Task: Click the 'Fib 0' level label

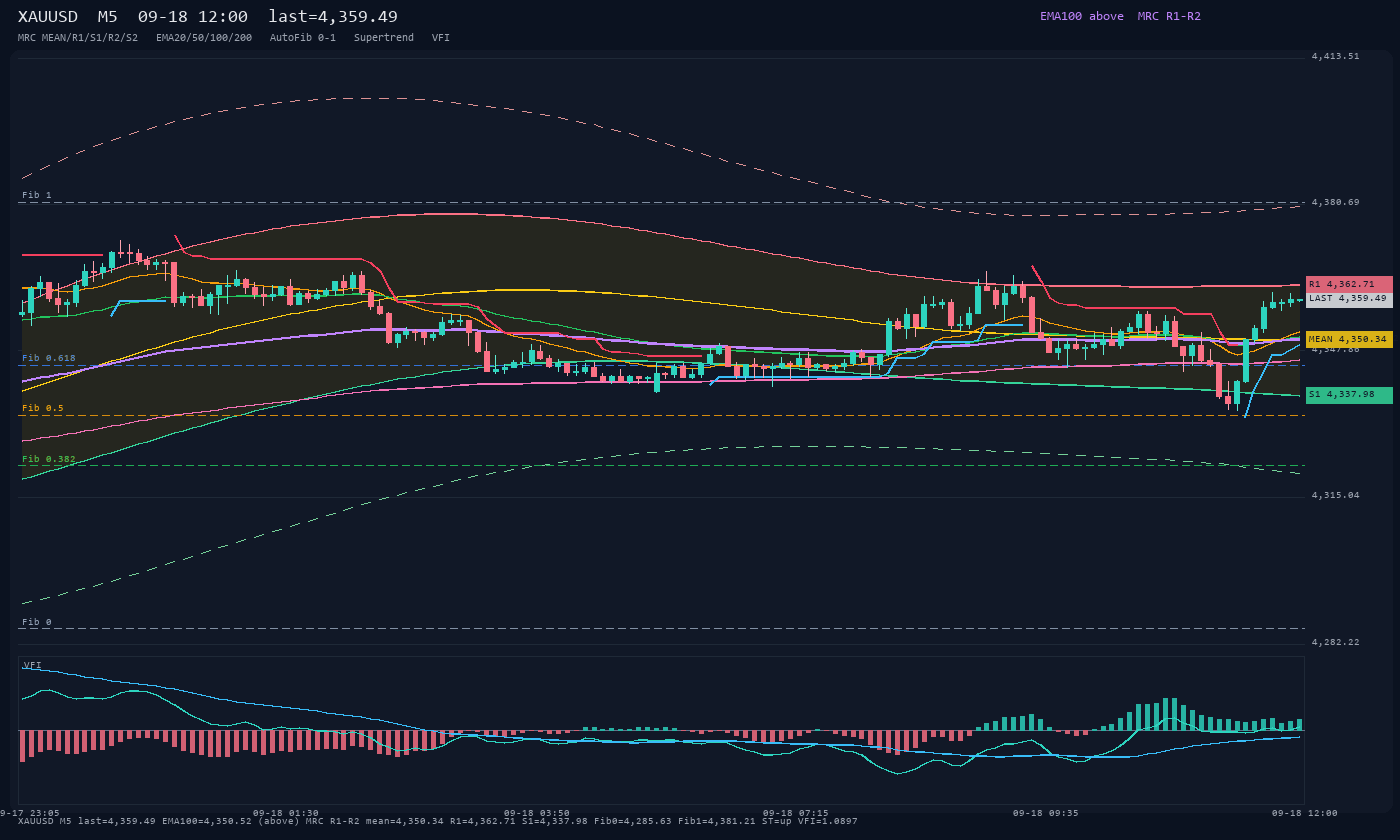Action: tap(37, 622)
